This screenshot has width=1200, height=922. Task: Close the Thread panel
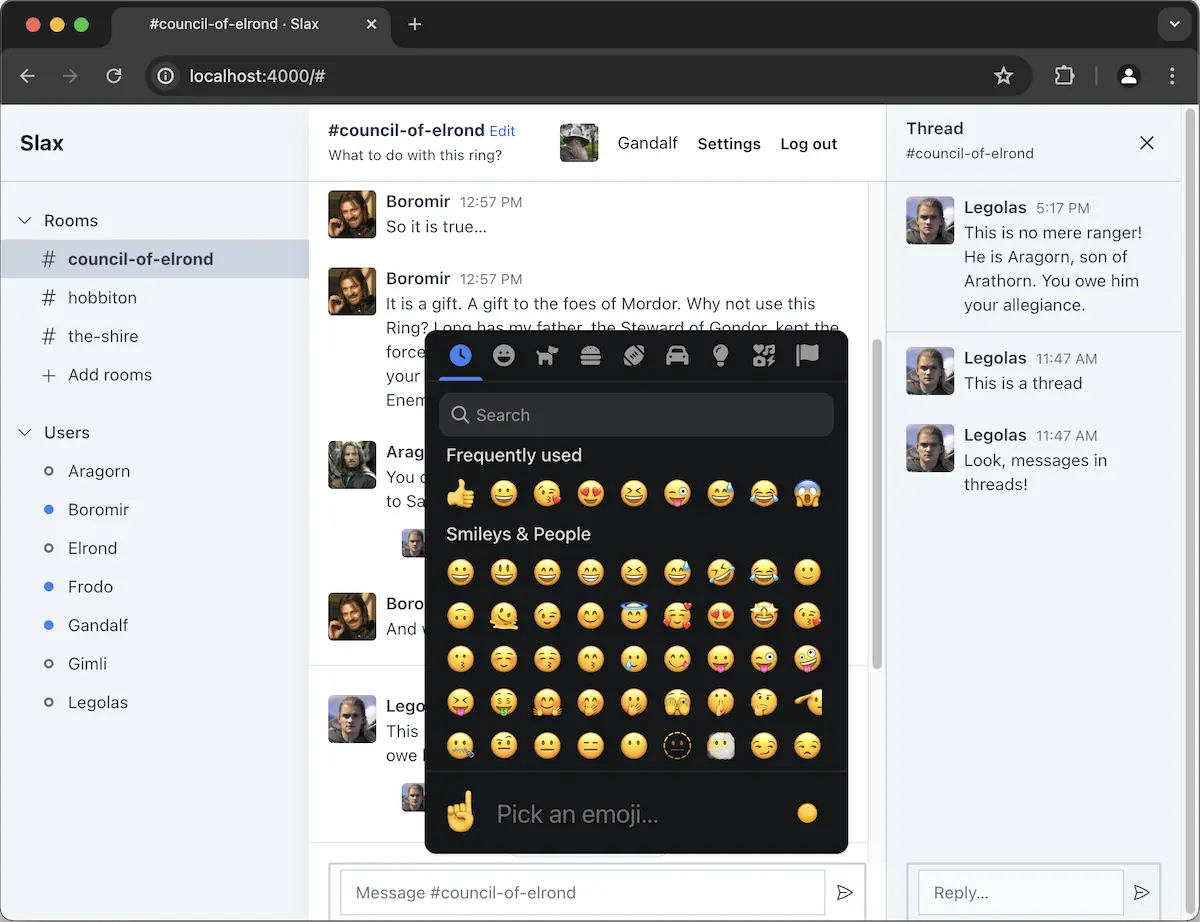tap(1147, 143)
